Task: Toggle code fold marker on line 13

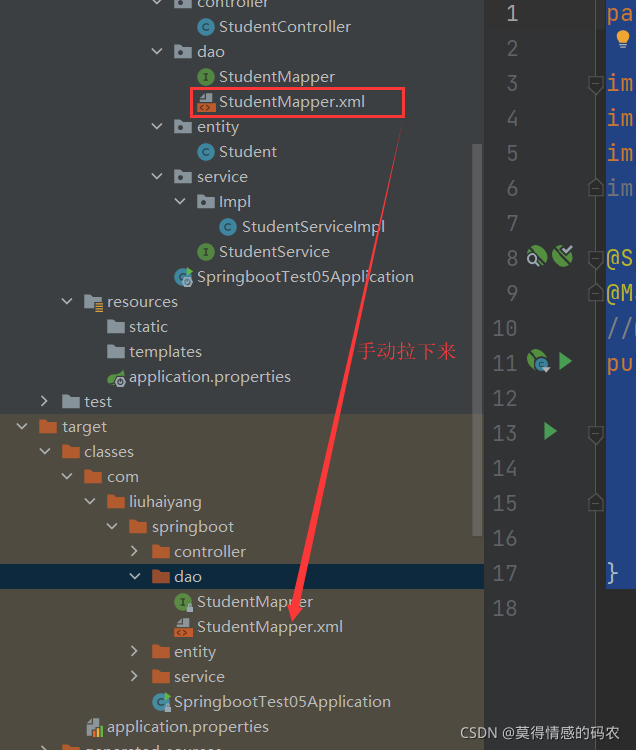Action: (x=595, y=435)
